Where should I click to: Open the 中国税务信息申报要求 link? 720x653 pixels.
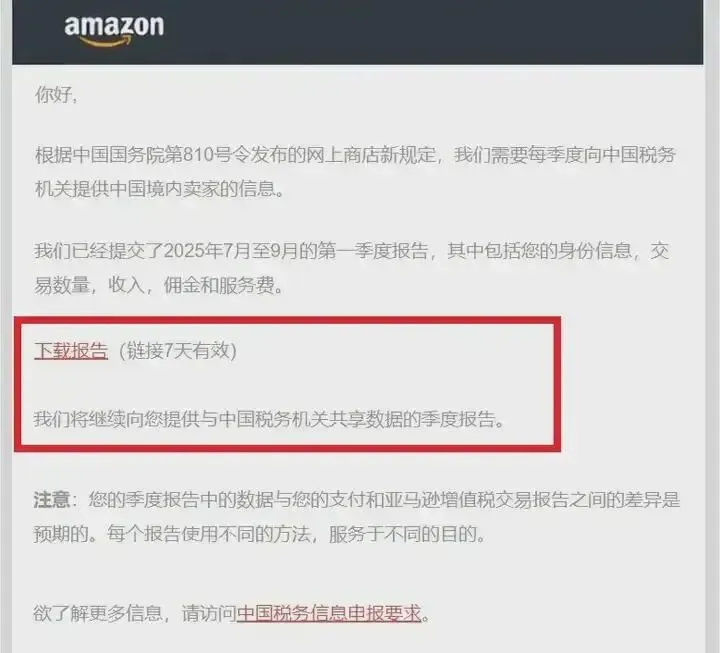(x=329, y=613)
